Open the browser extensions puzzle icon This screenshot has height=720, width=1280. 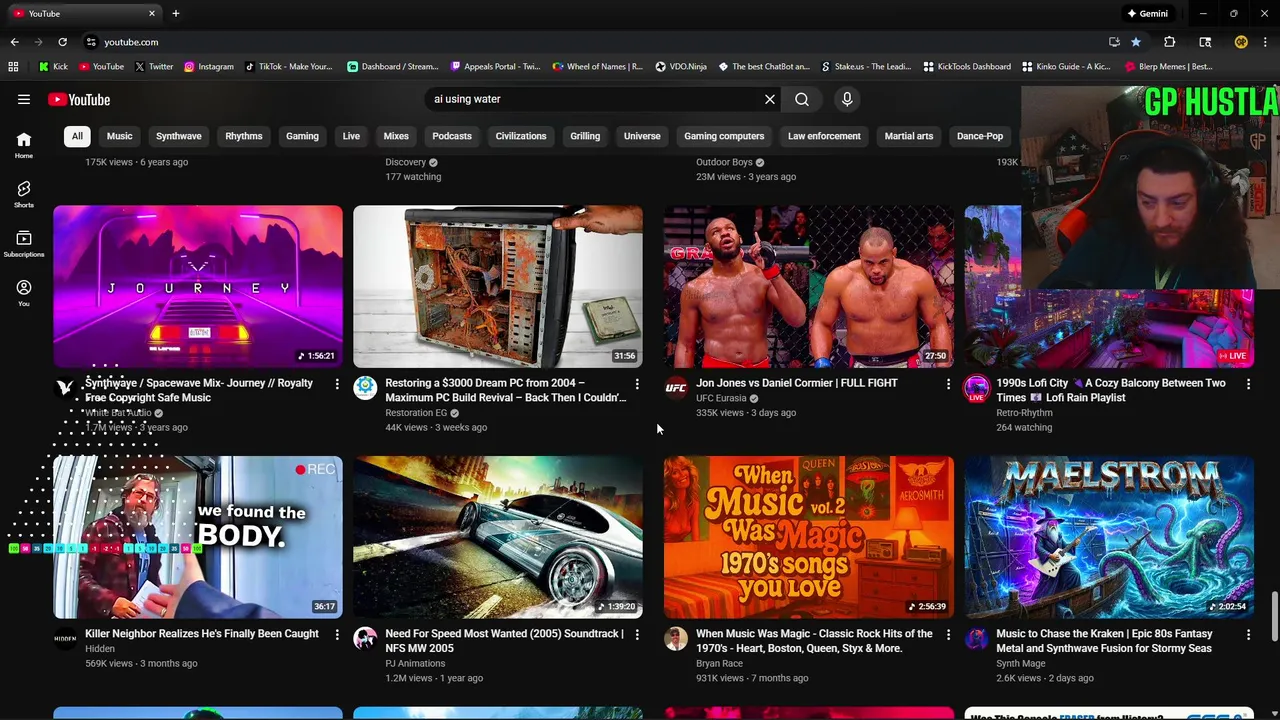click(x=1169, y=42)
